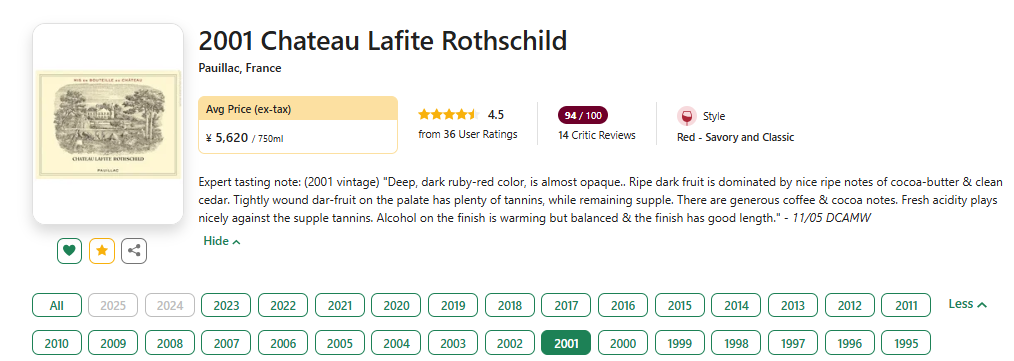Click the green heart favorite icon
The width and height of the screenshot is (1014, 361).
tap(69, 251)
